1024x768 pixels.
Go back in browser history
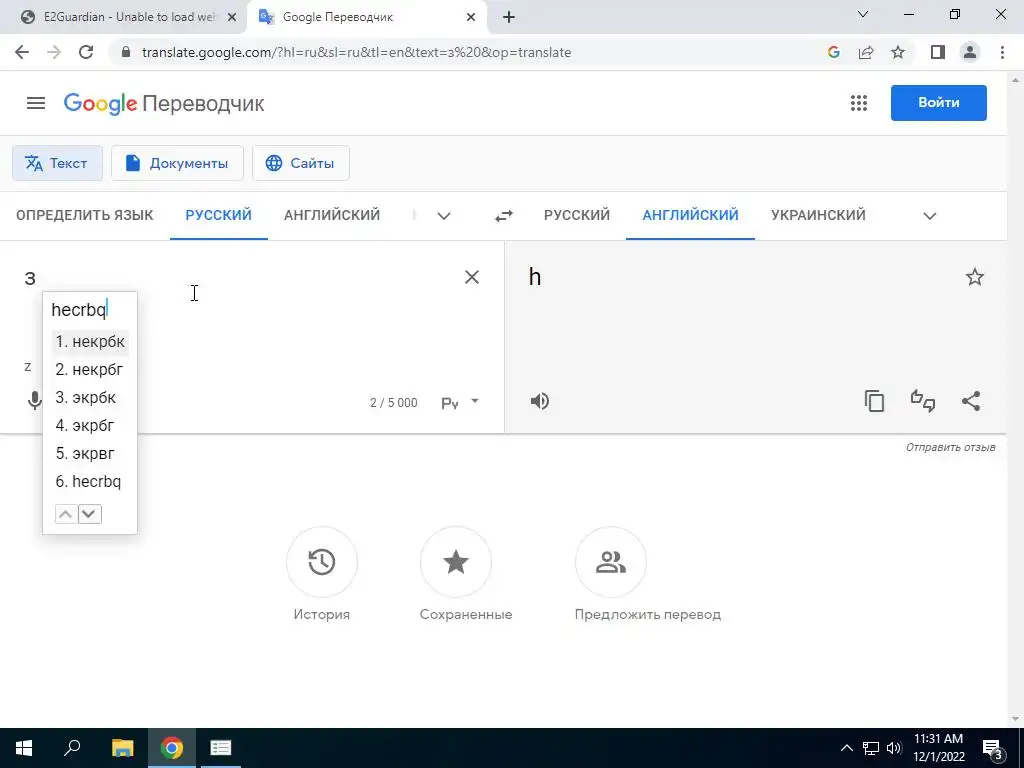point(22,52)
